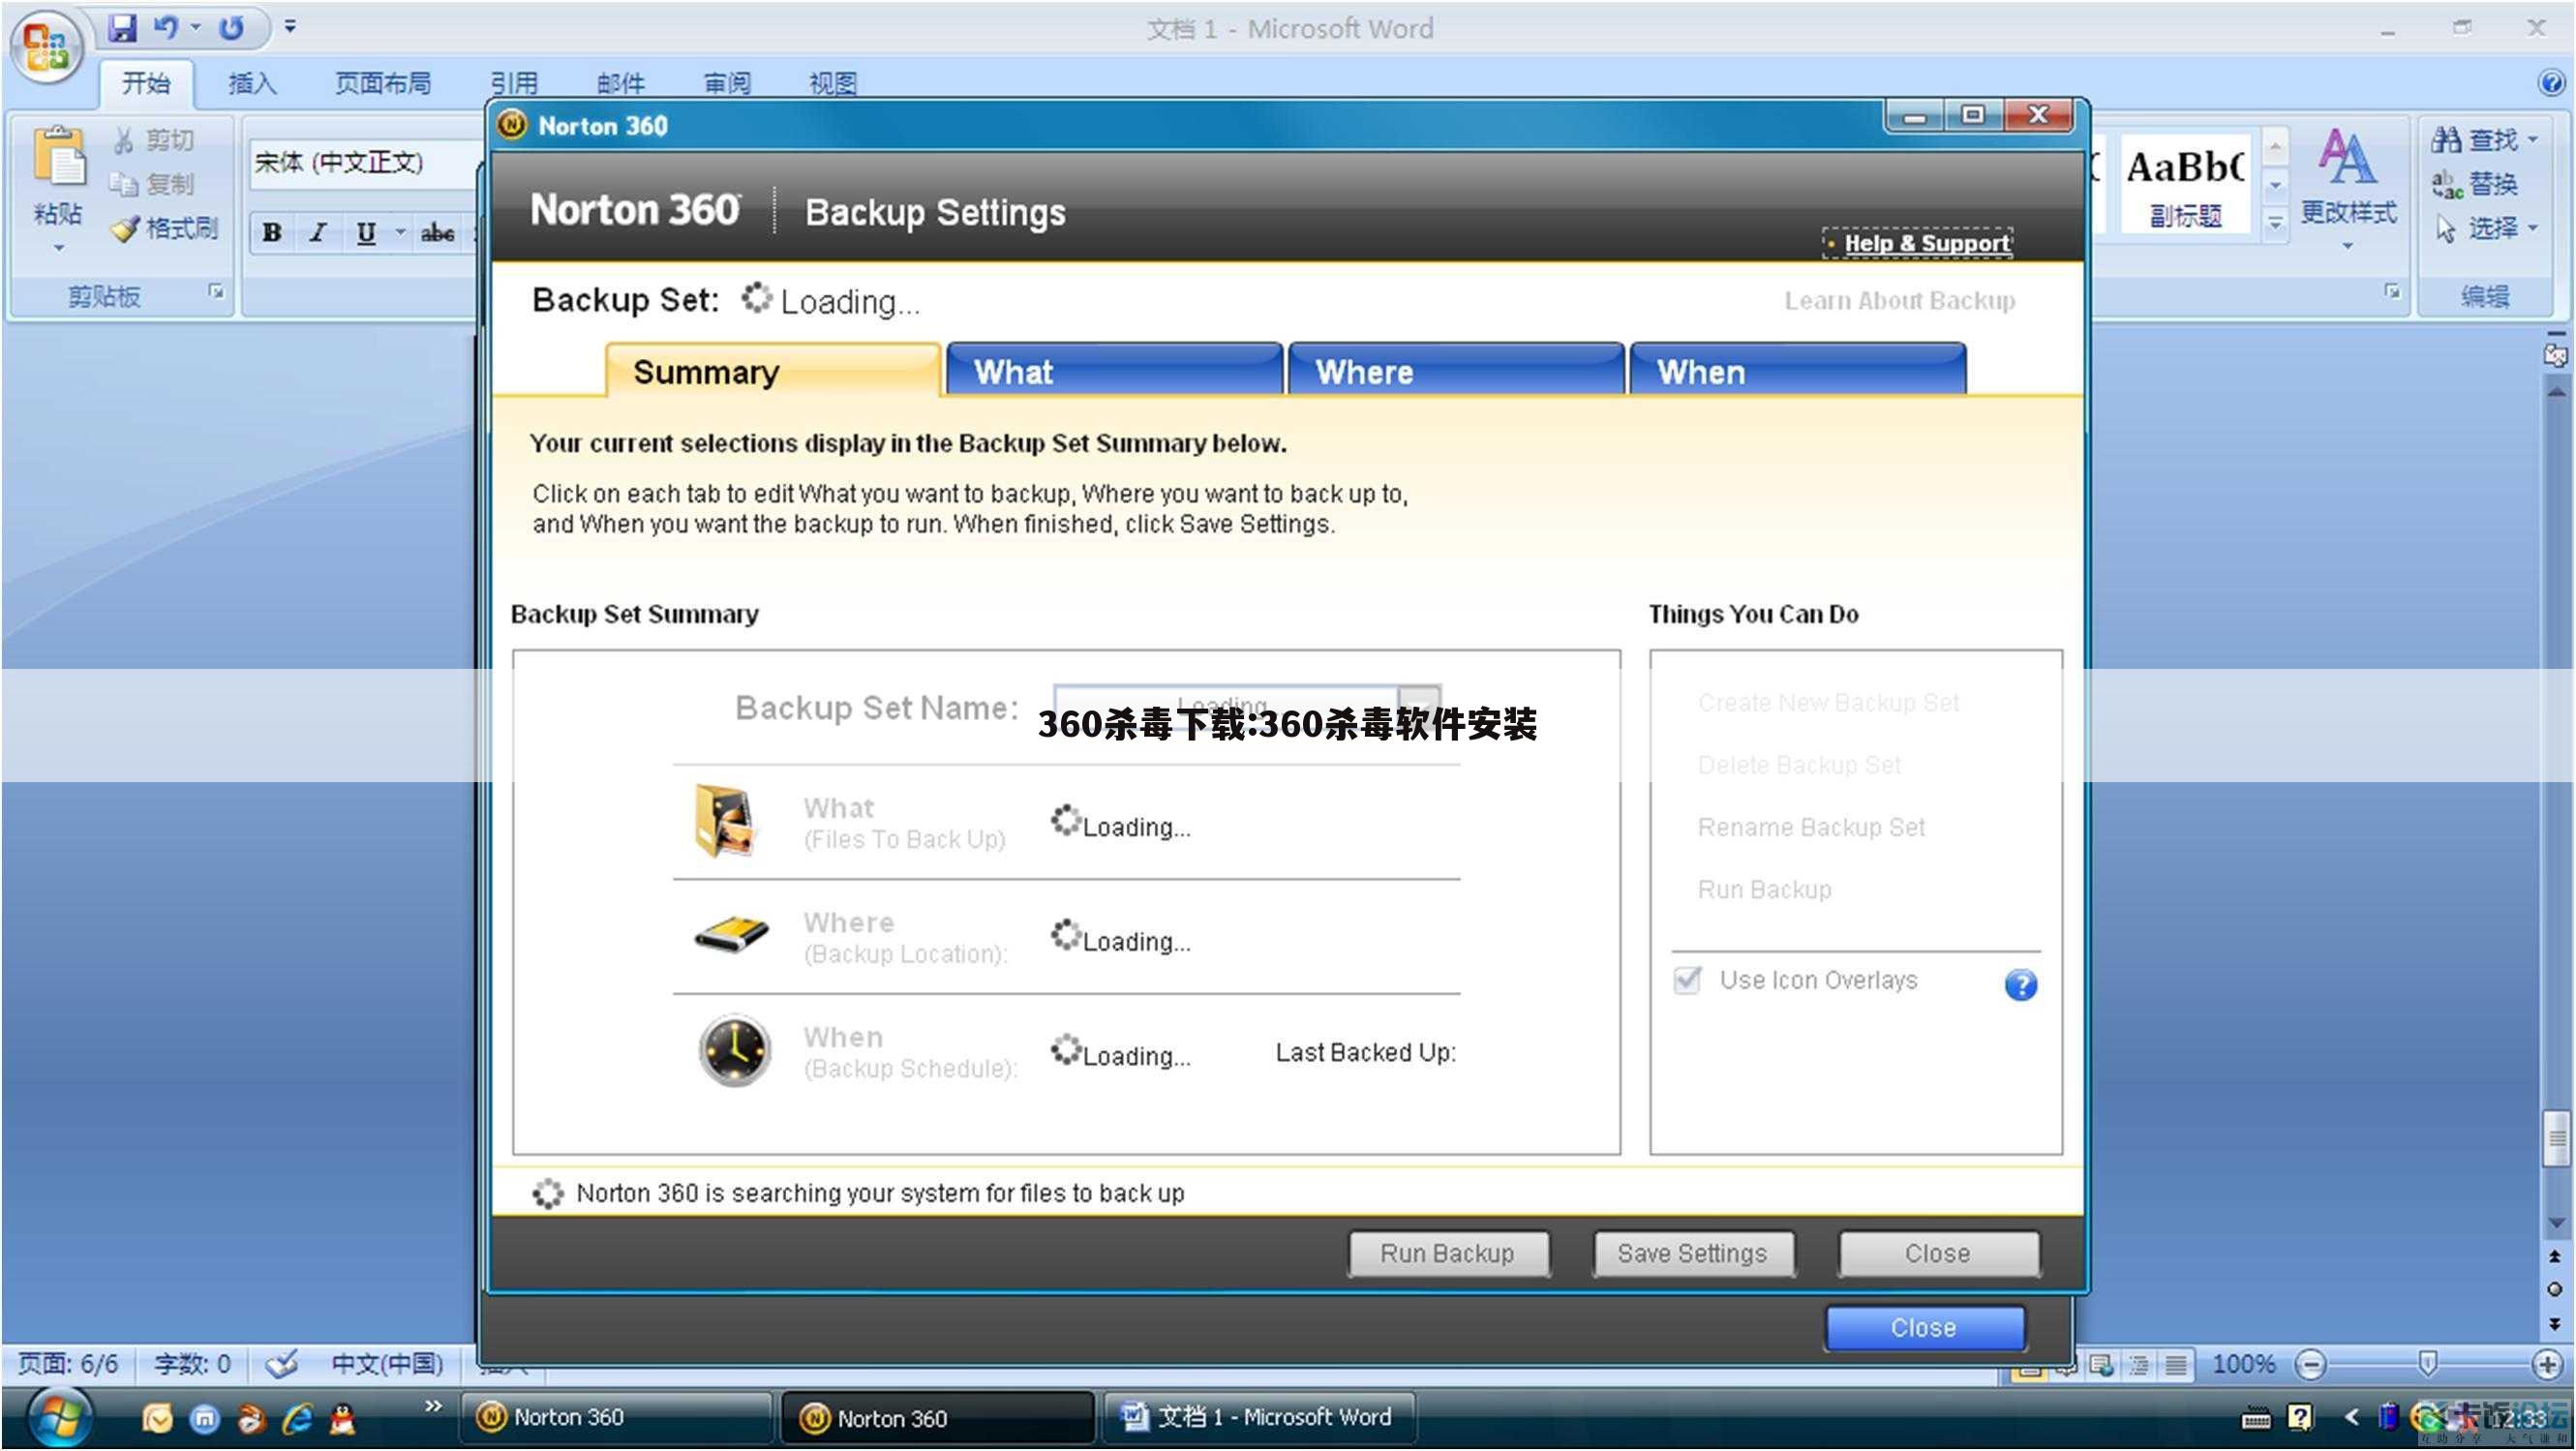Image resolution: width=2576 pixels, height=1451 pixels.
Task: Open the Underline style dropdown arrow
Action: (400, 233)
